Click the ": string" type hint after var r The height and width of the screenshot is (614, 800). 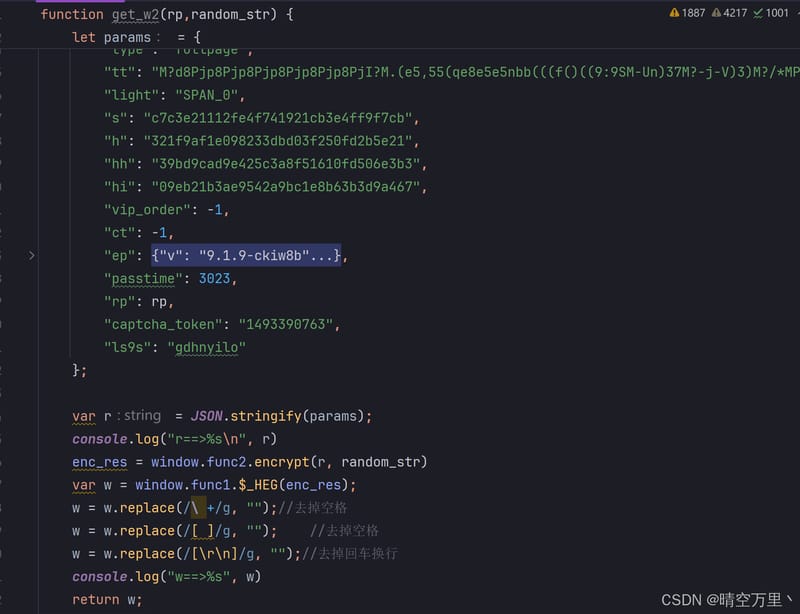139,416
